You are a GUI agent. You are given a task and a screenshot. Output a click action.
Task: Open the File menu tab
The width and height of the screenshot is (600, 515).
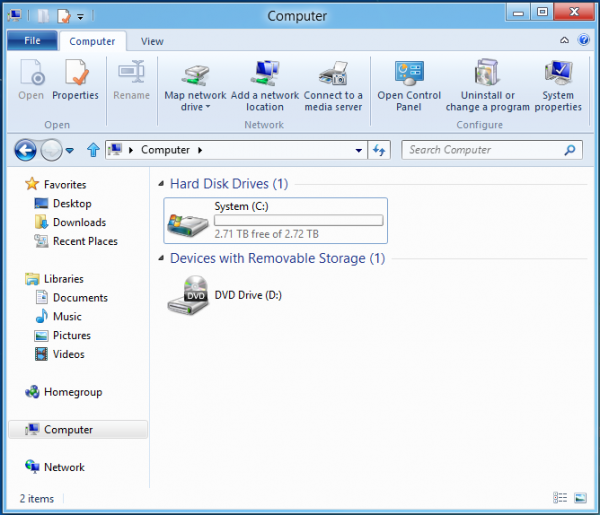(33, 41)
